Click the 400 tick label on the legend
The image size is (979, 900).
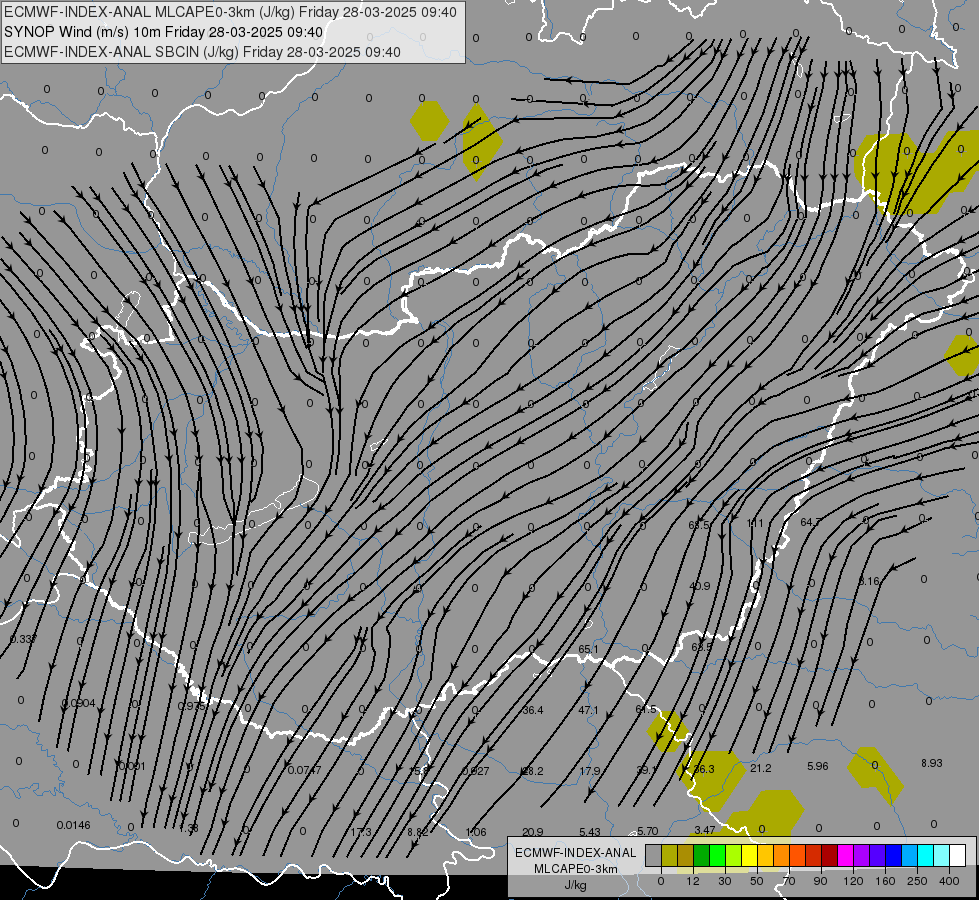tap(949, 881)
